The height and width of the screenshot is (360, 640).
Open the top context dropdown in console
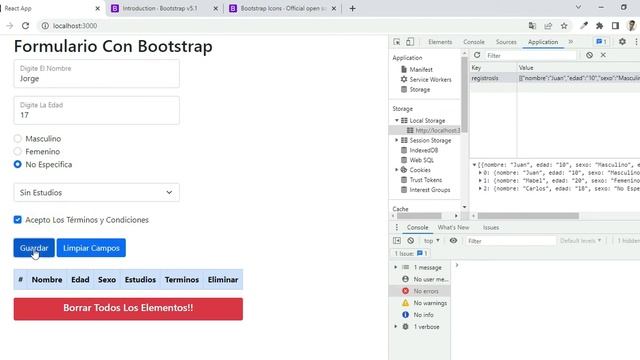431,241
